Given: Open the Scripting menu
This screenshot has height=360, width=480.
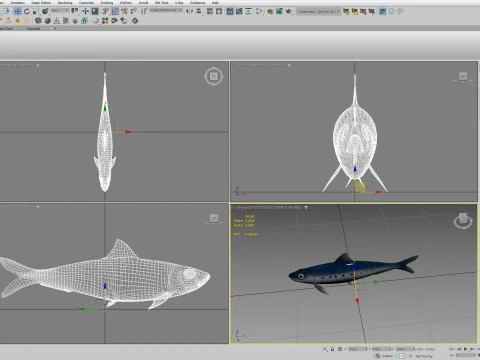Looking at the screenshot, I should coord(107,3).
